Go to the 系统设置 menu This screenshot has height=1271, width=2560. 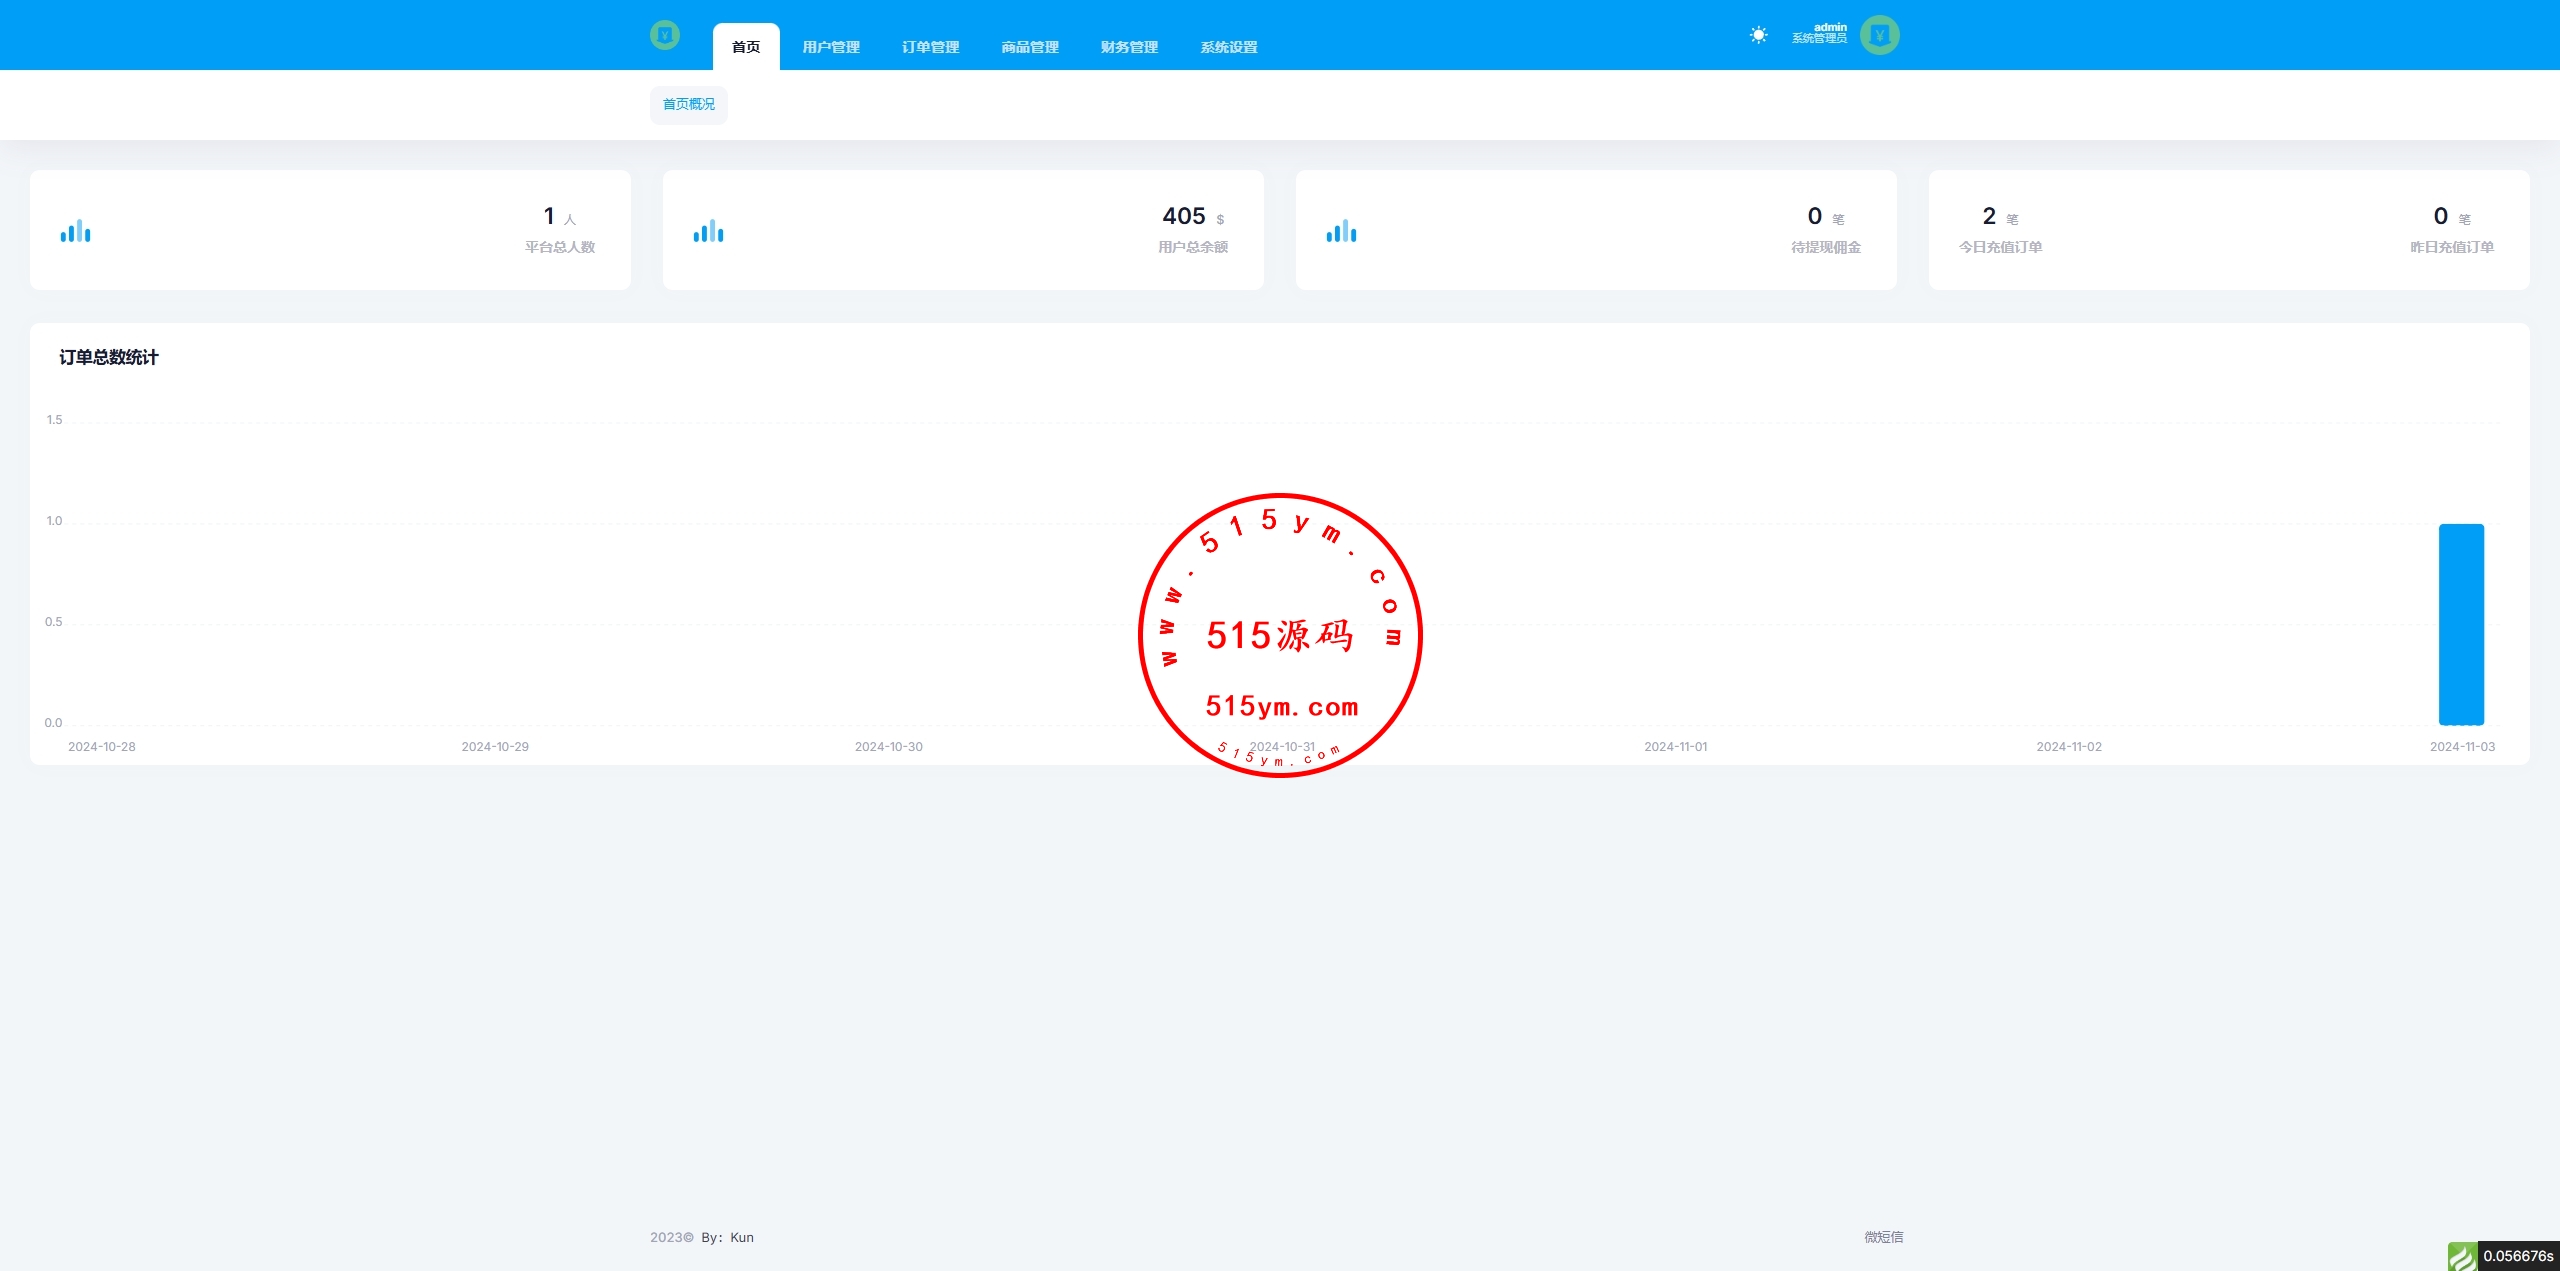pyautogui.click(x=1229, y=47)
